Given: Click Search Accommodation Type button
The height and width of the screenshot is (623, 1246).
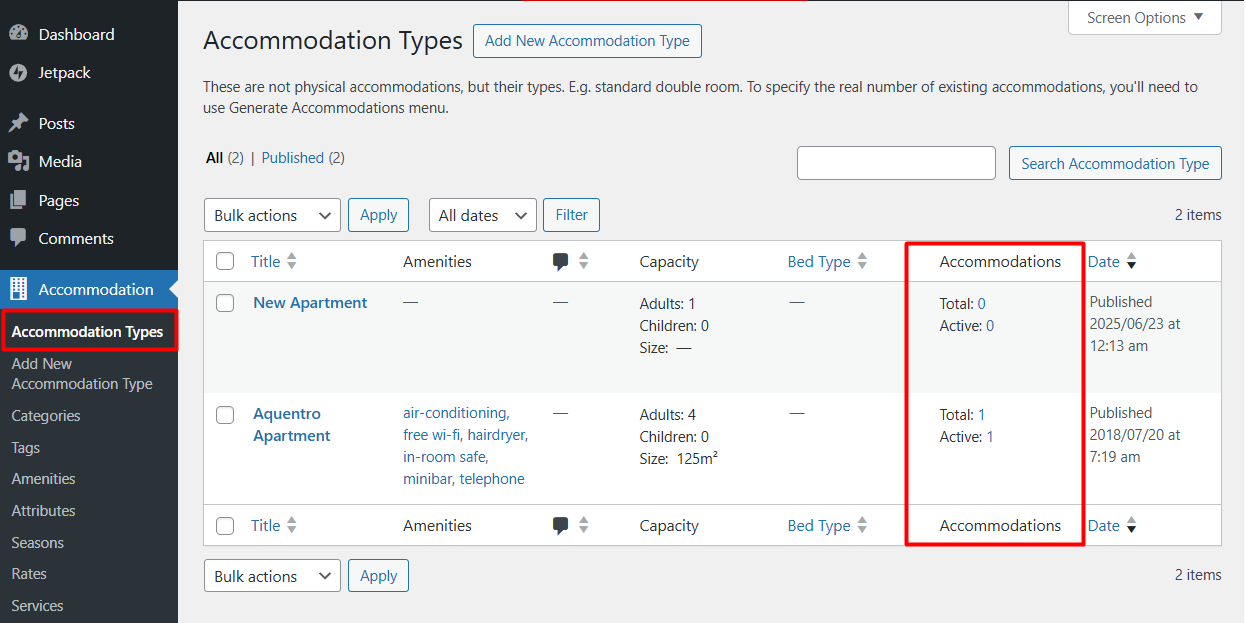Looking at the screenshot, I should click(x=1115, y=163).
